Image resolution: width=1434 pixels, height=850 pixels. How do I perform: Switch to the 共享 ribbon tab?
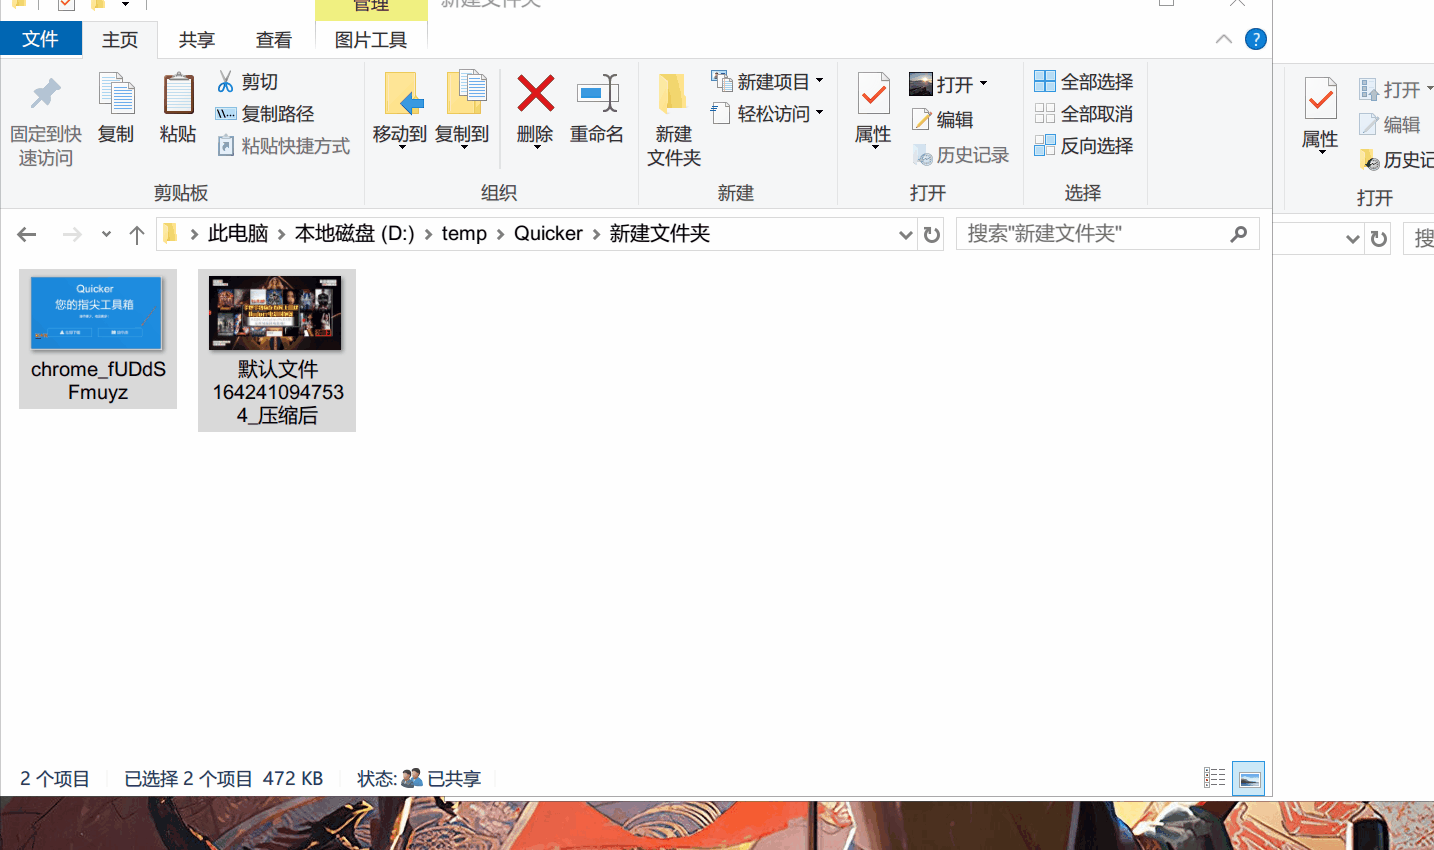tap(197, 40)
